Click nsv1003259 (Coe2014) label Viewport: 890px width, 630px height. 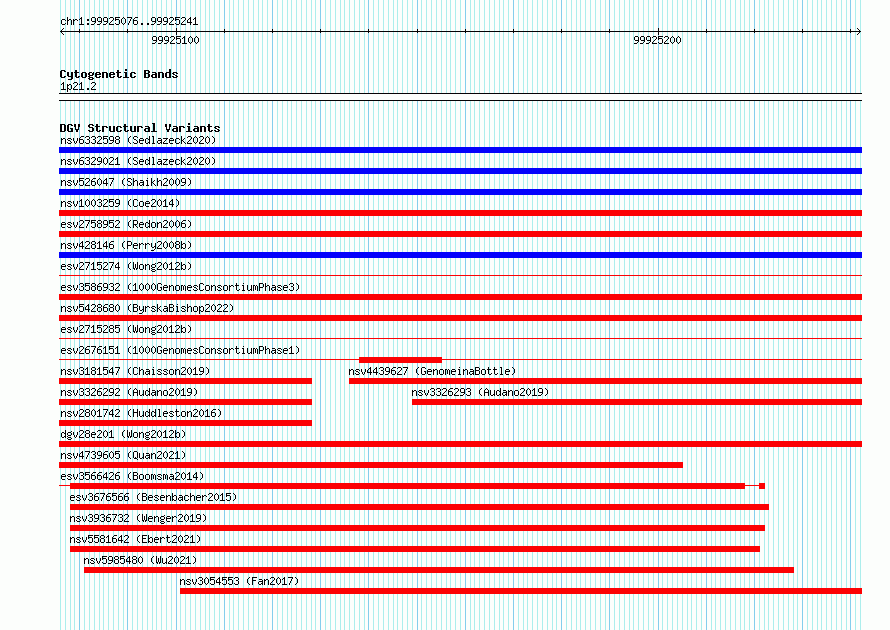tap(120, 203)
